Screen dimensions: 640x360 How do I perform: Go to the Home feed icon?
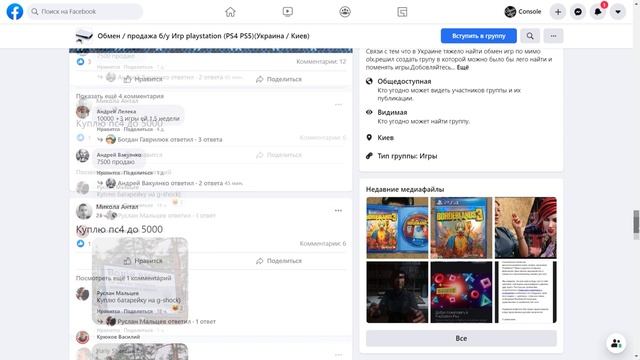(230, 12)
